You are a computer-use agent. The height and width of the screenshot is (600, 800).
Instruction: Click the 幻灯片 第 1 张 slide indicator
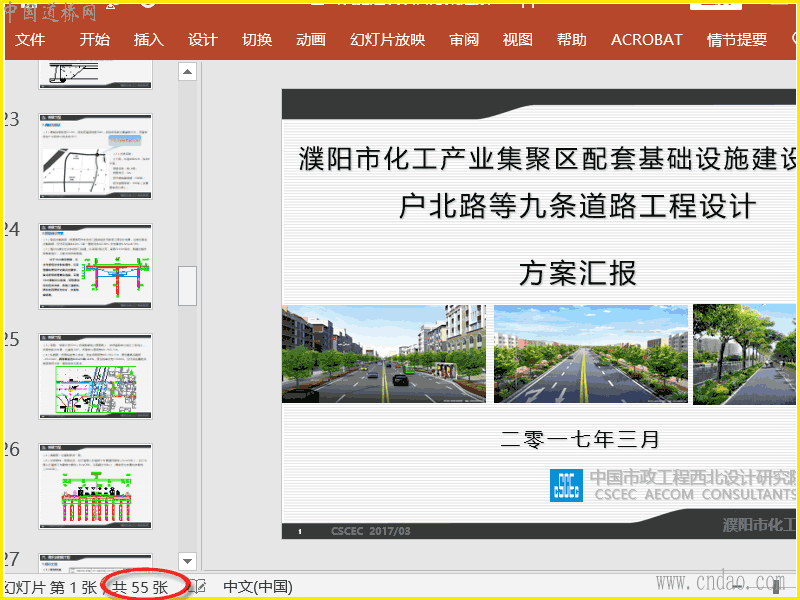[x=50, y=587]
